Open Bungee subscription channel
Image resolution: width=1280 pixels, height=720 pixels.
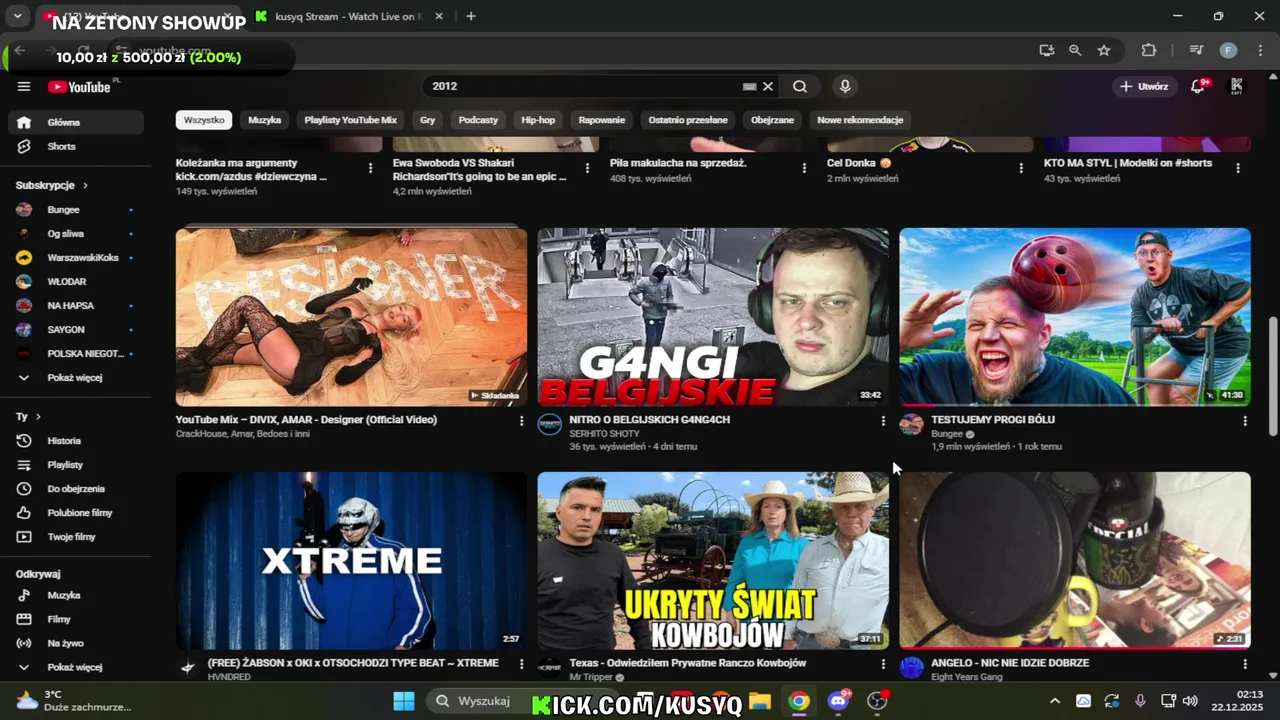(76, 210)
